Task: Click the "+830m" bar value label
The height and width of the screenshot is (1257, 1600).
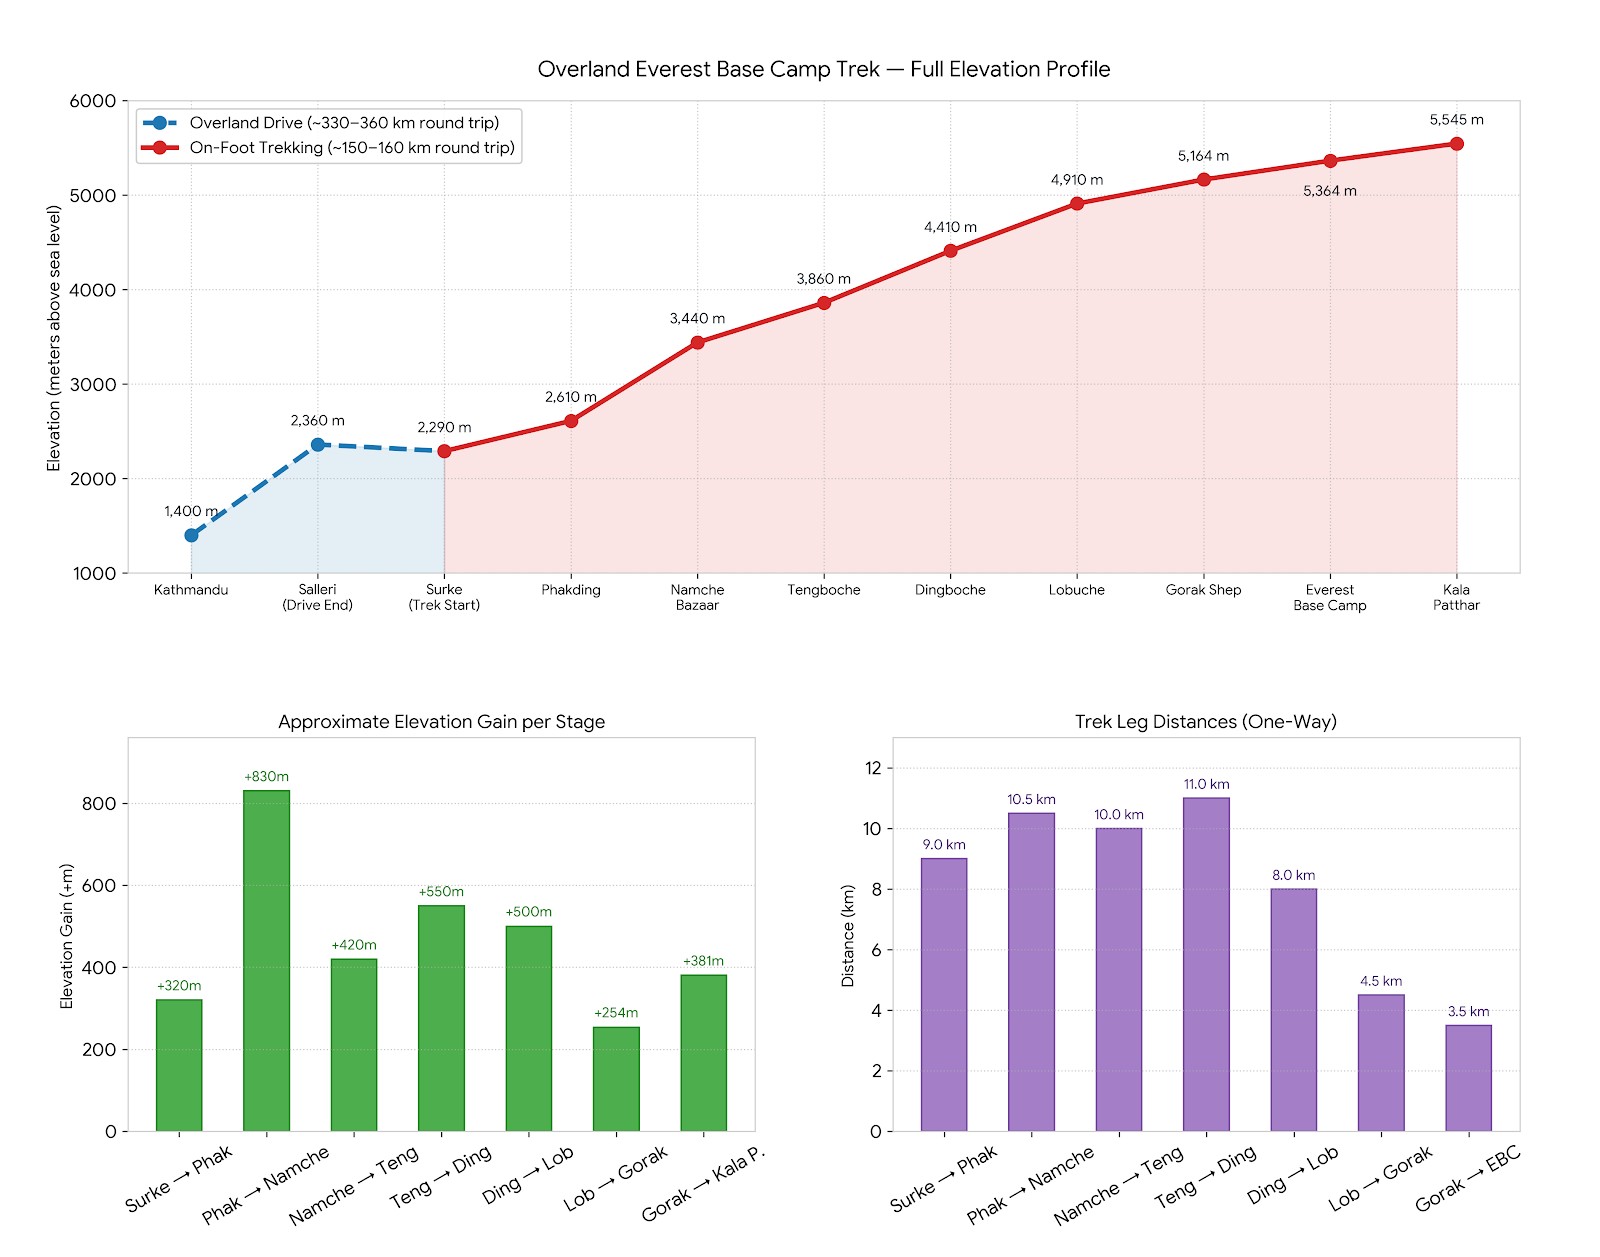Action: (267, 777)
